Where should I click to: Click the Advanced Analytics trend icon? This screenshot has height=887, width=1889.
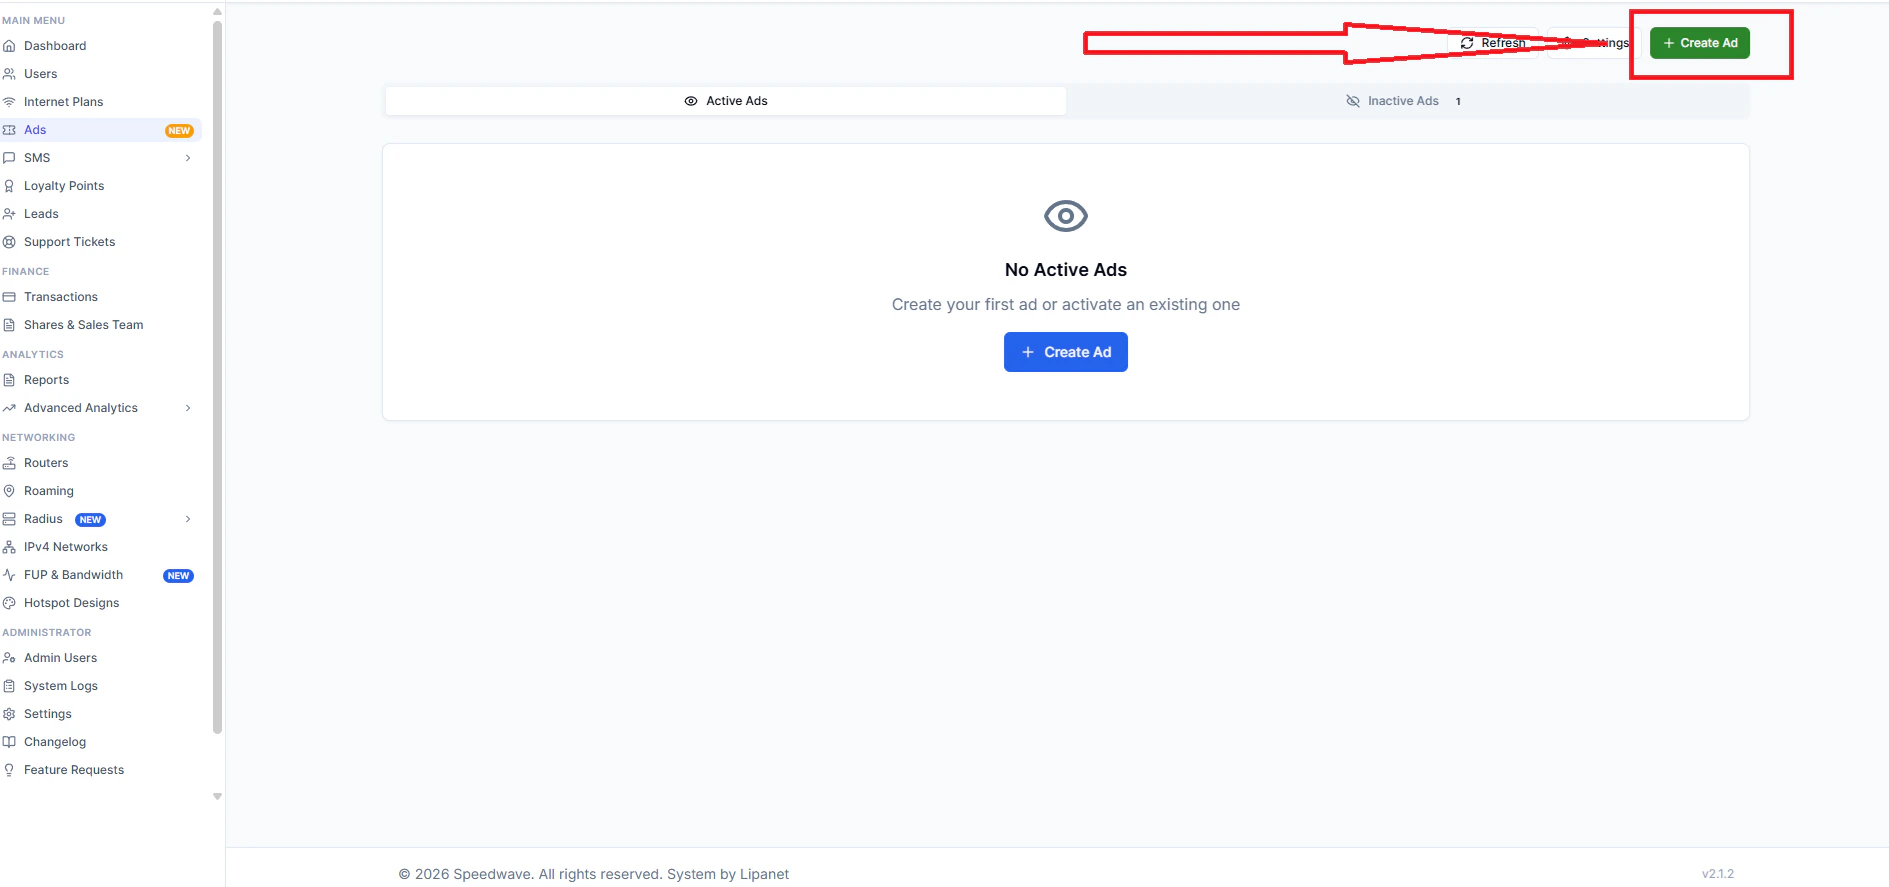click(x=9, y=408)
